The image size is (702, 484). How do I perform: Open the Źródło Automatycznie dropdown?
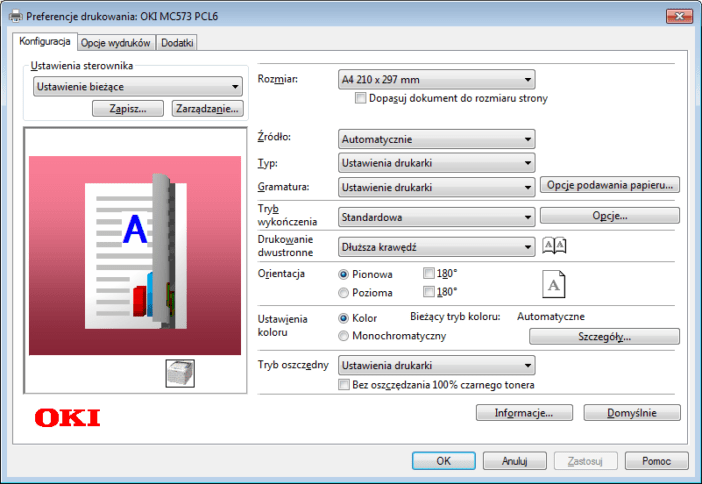pos(437,139)
